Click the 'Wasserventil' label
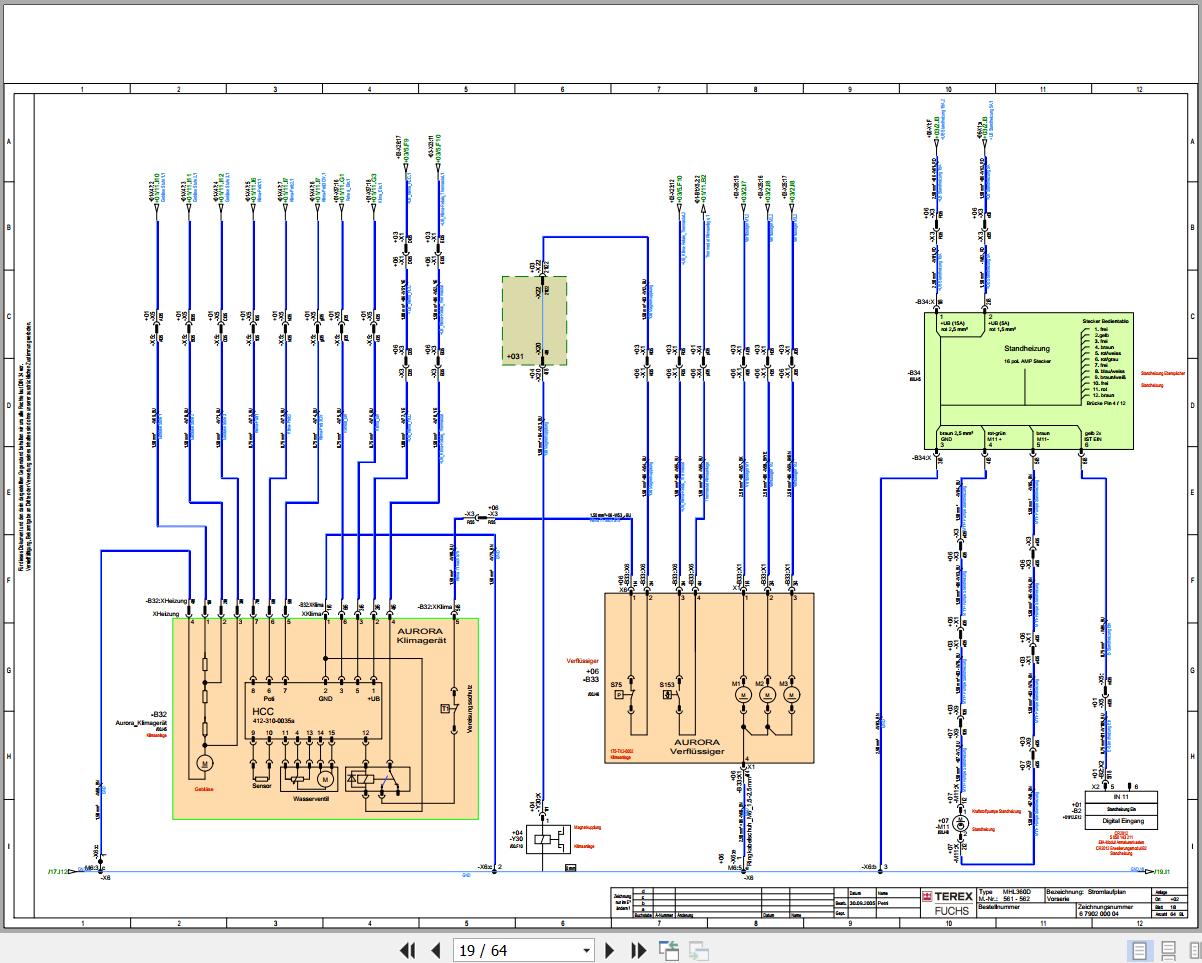The image size is (1202, 963). click(x=311, y=800)
